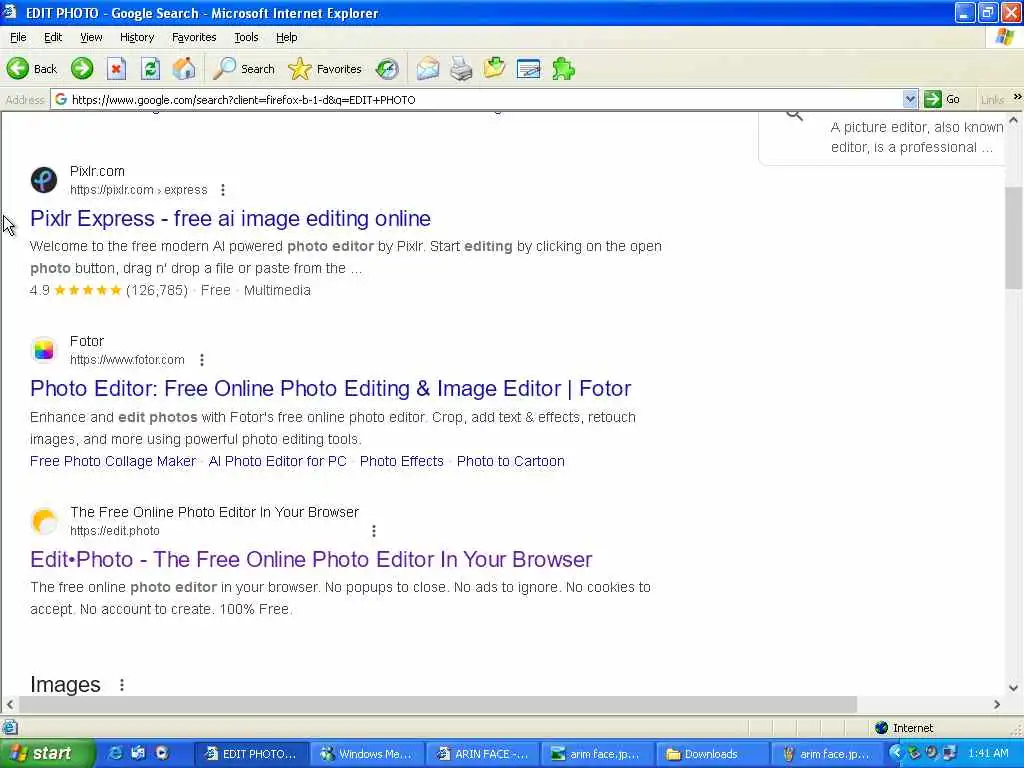Open the History menu
Image resolution: width=1024 pixels, height=768 pixels.
pyautogui.click(x=137, y=37)
